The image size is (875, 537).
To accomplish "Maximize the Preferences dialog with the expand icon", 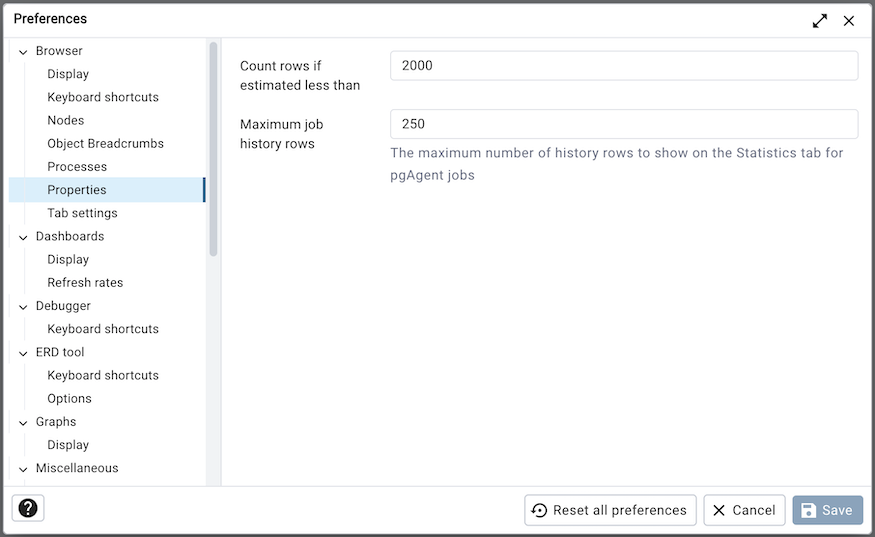I will (x=820, y=20).
